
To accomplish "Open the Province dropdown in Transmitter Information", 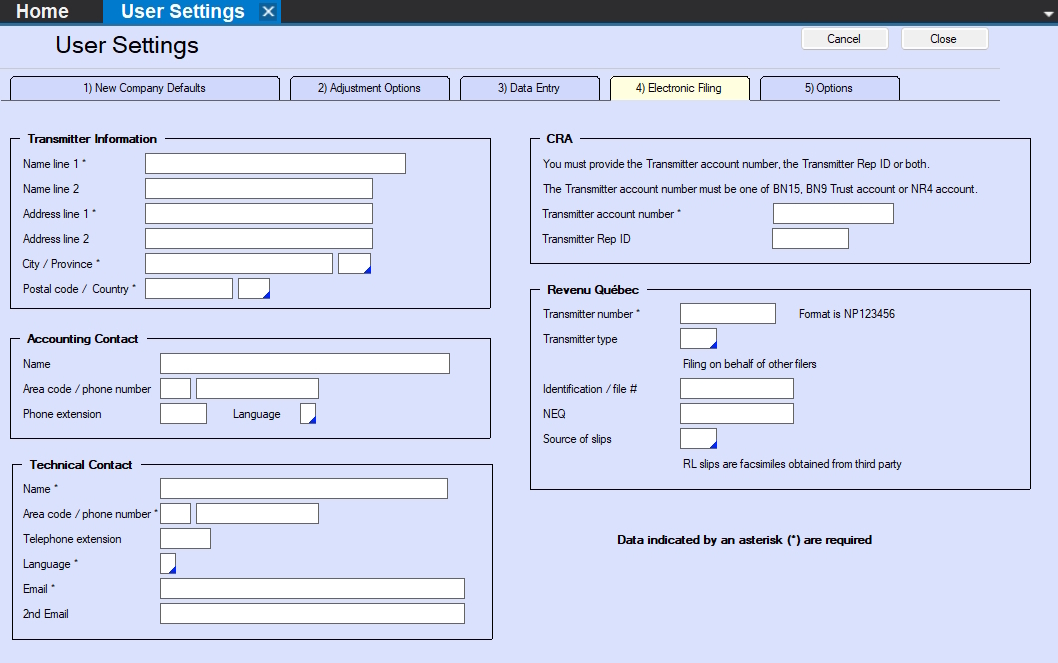I will tap(355, 264).
